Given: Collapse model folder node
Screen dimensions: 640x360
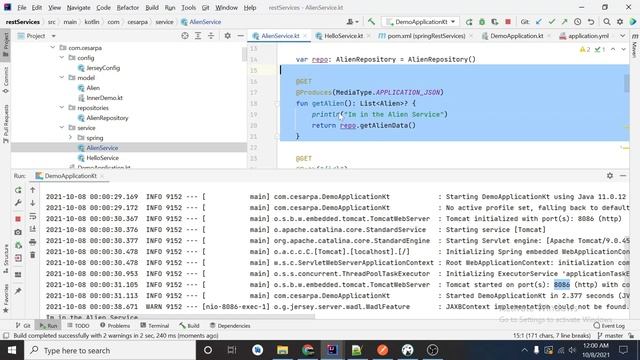Looking at the screenshot, I should 62,78.
